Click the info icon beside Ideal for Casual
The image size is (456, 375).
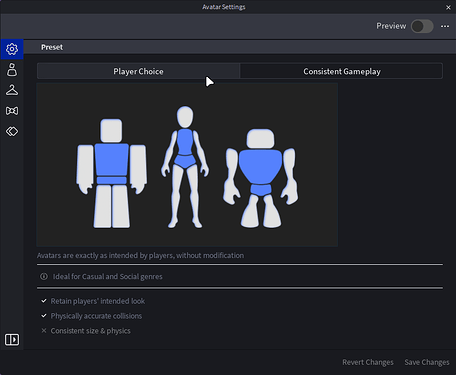point(44,276)
